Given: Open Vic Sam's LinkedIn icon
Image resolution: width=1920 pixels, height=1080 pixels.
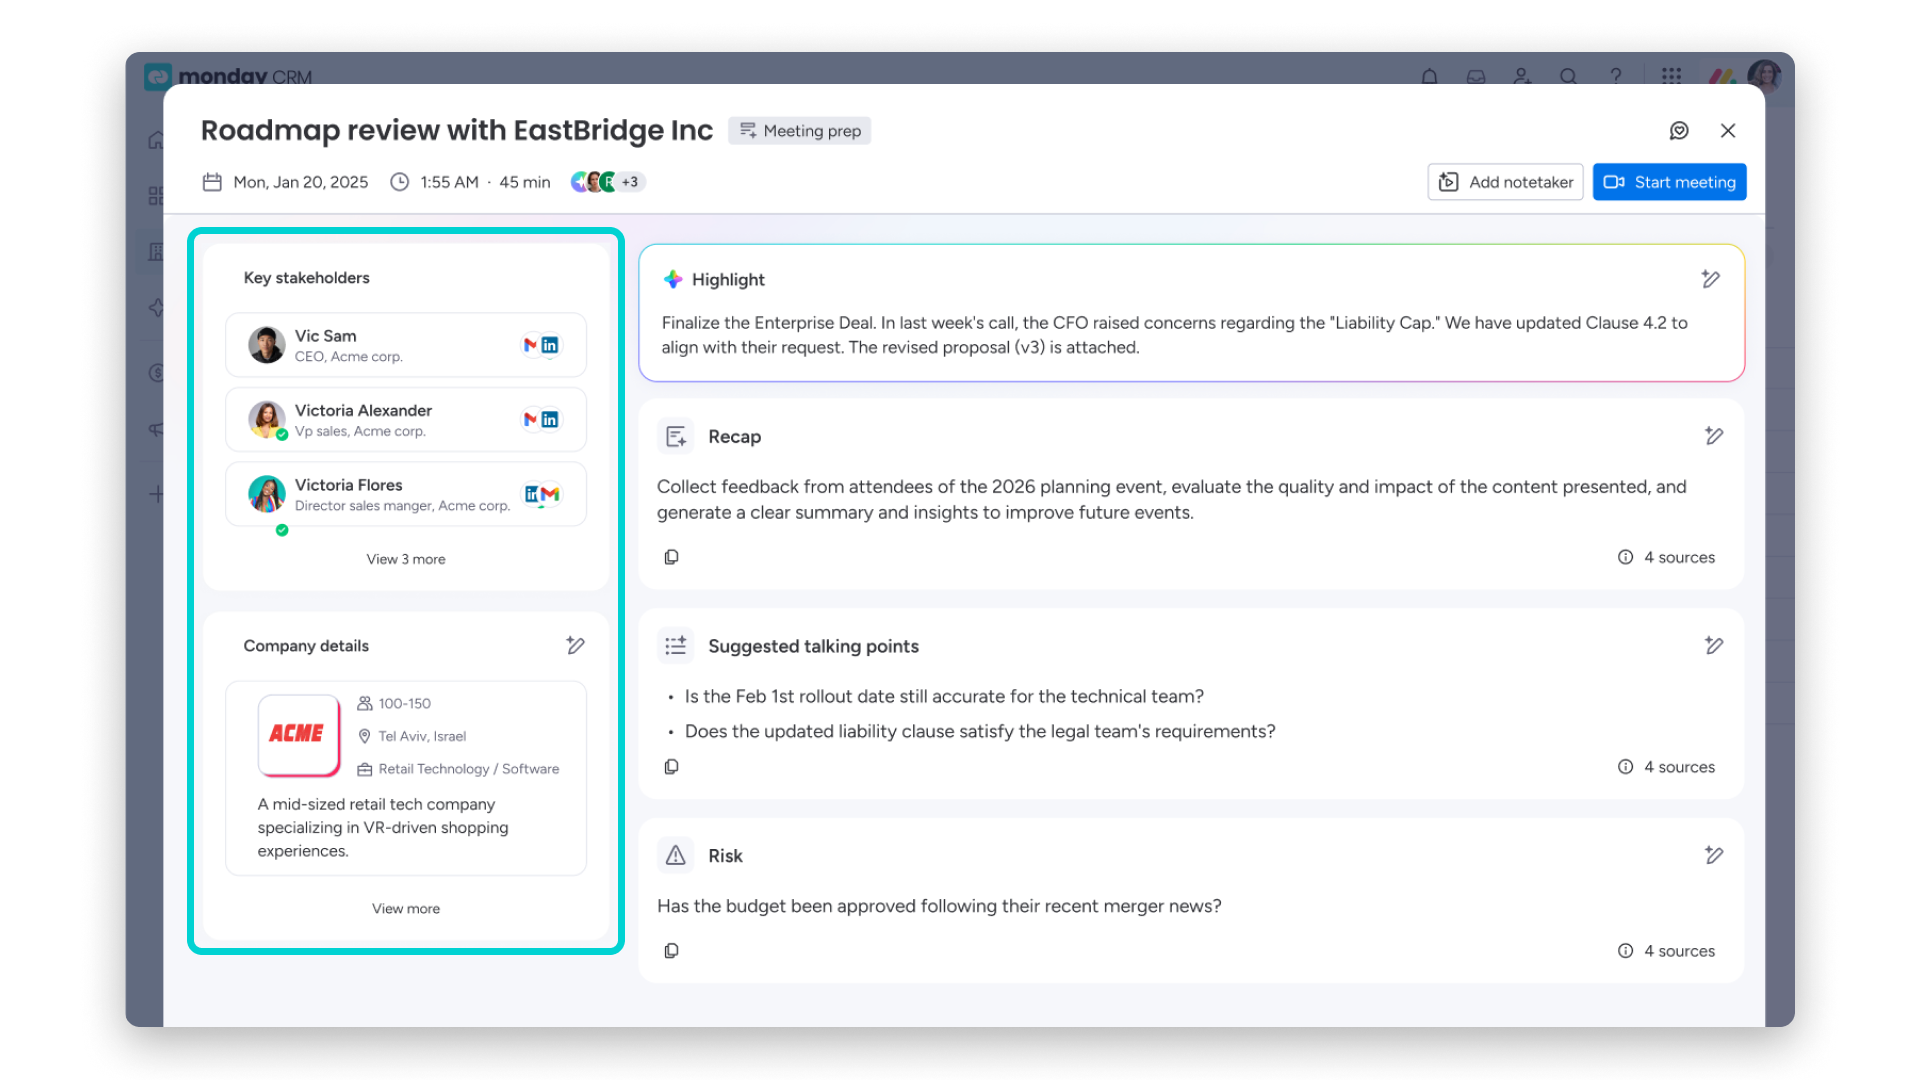Looking at the screenshot, I should 550,345.
